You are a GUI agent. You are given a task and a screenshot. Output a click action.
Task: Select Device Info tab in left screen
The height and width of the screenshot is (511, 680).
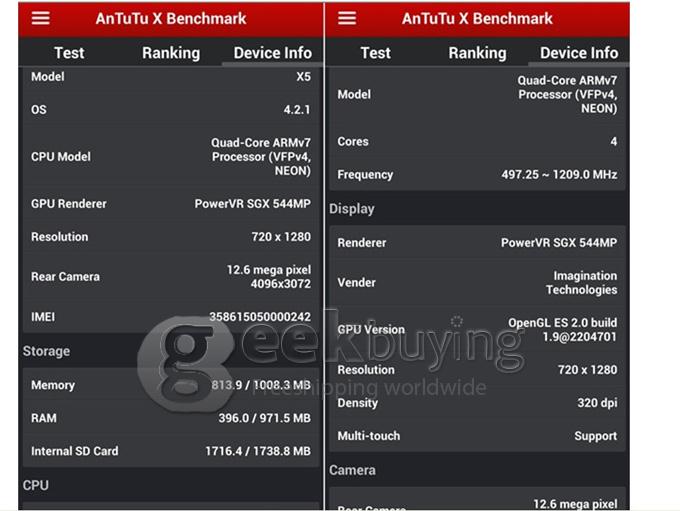272,53
